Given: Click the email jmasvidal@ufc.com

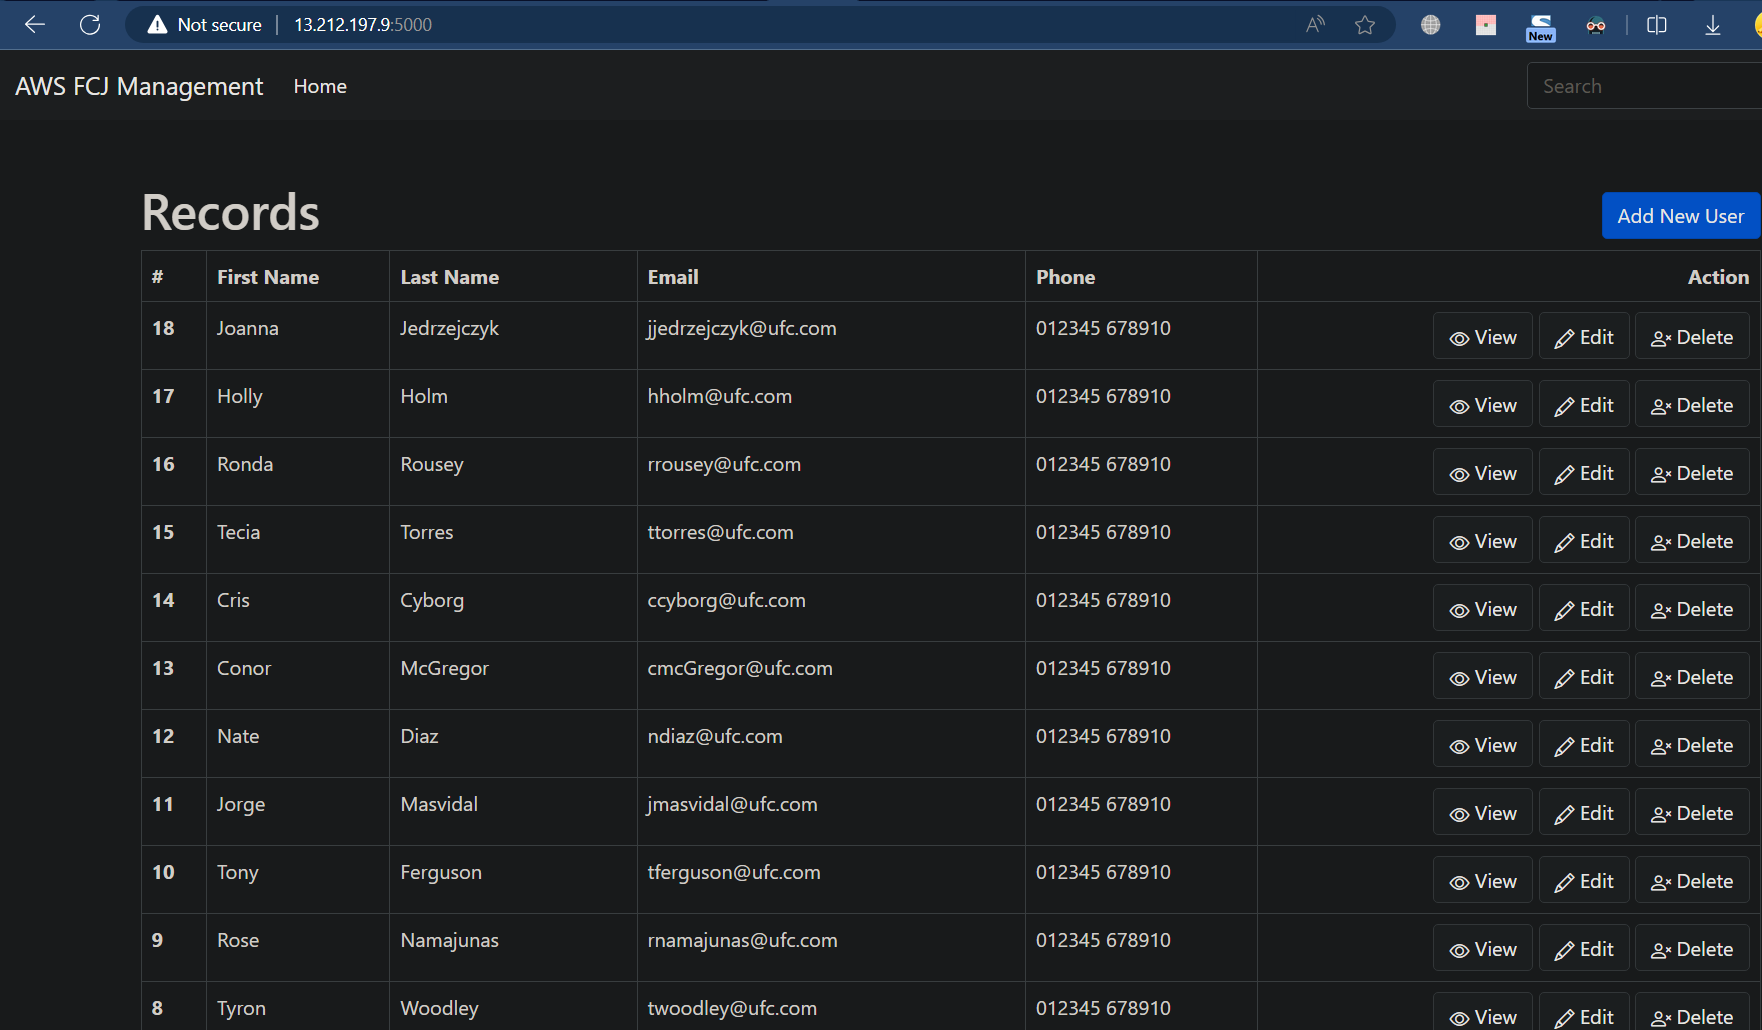Looking at the screenshot, I should [732, 805].
